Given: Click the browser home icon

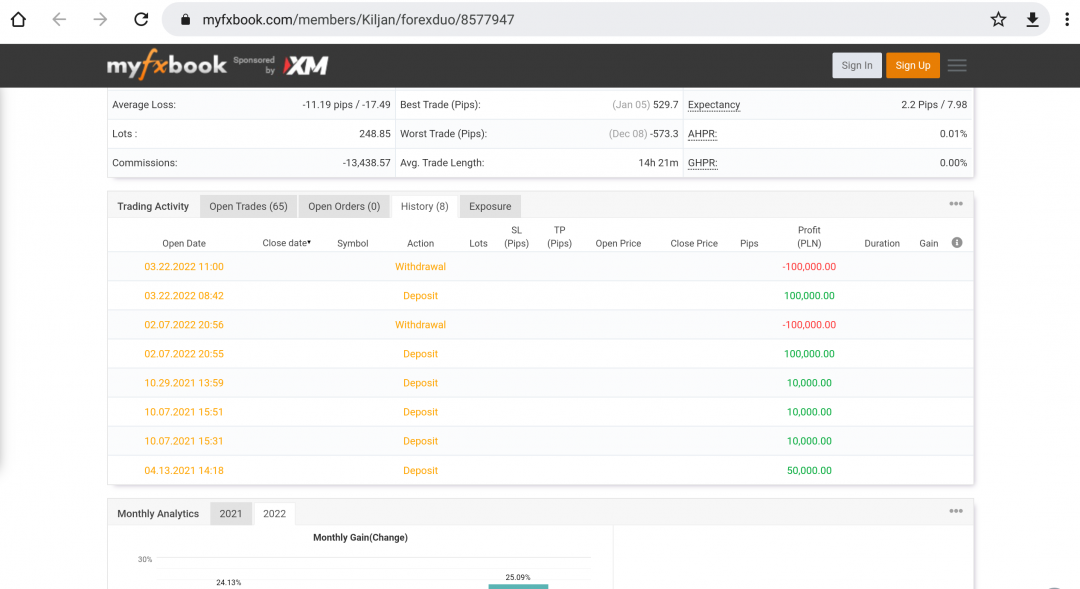Looking at the screenshot, I should [18, 19].
